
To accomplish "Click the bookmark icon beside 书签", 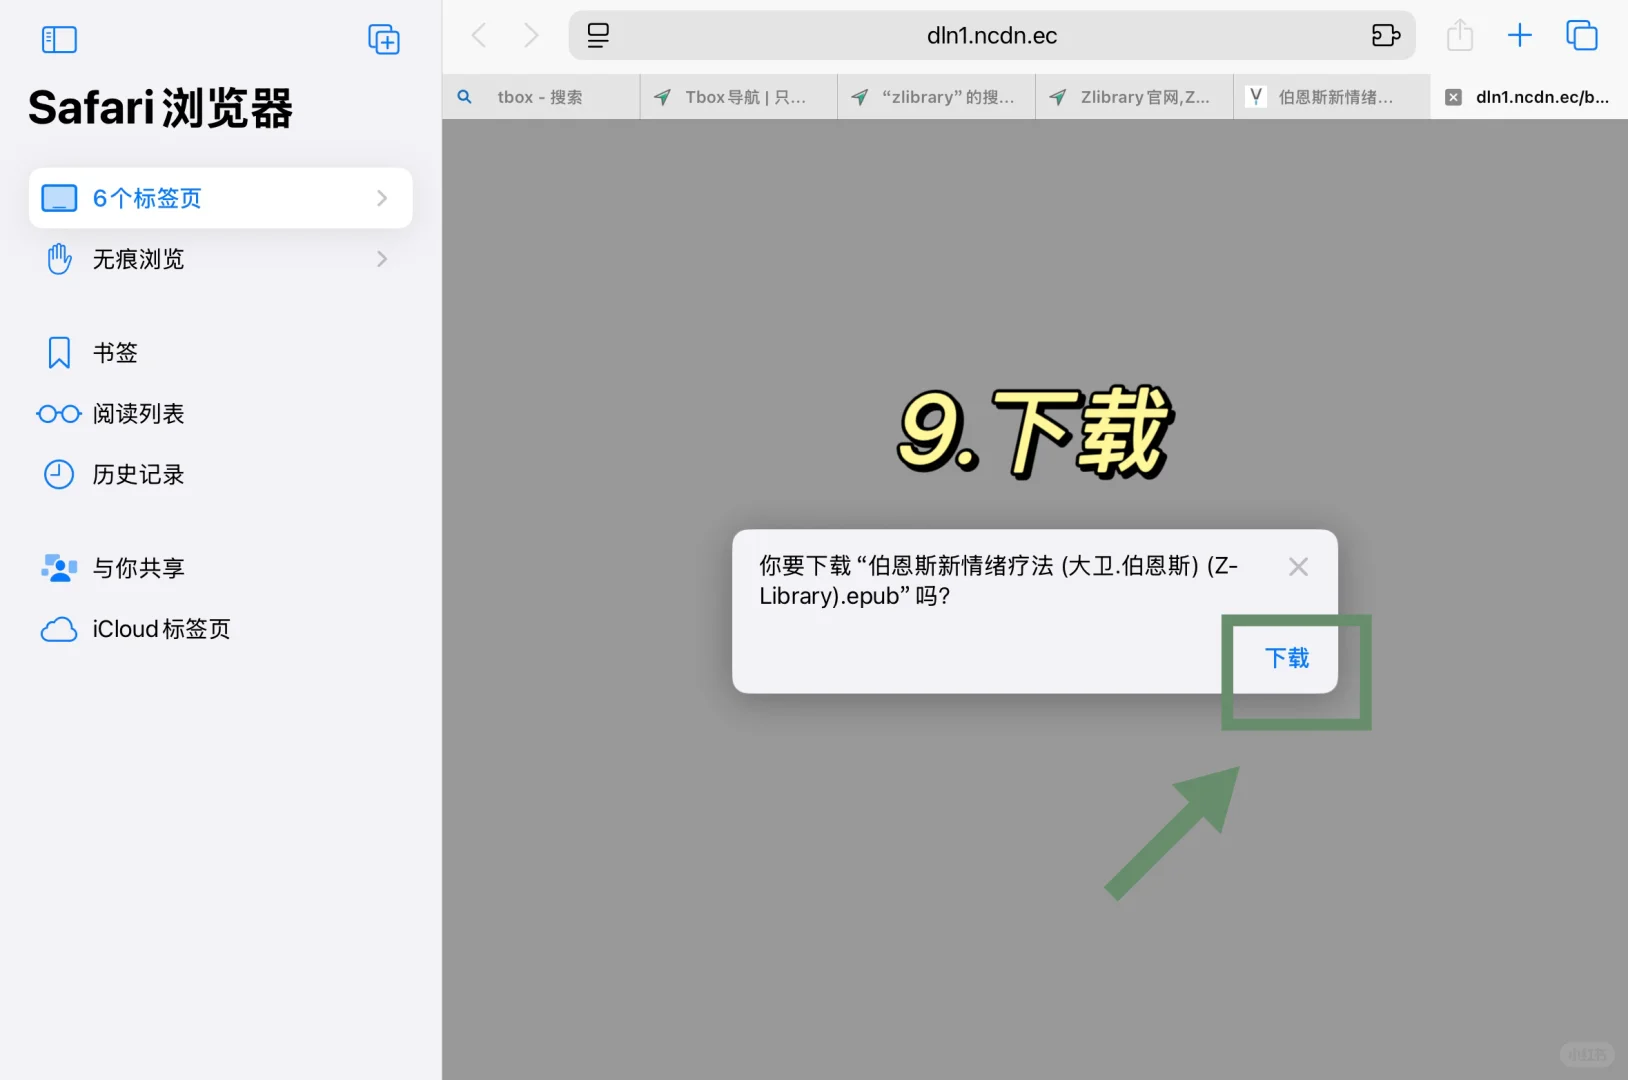I will pos(59,353).
